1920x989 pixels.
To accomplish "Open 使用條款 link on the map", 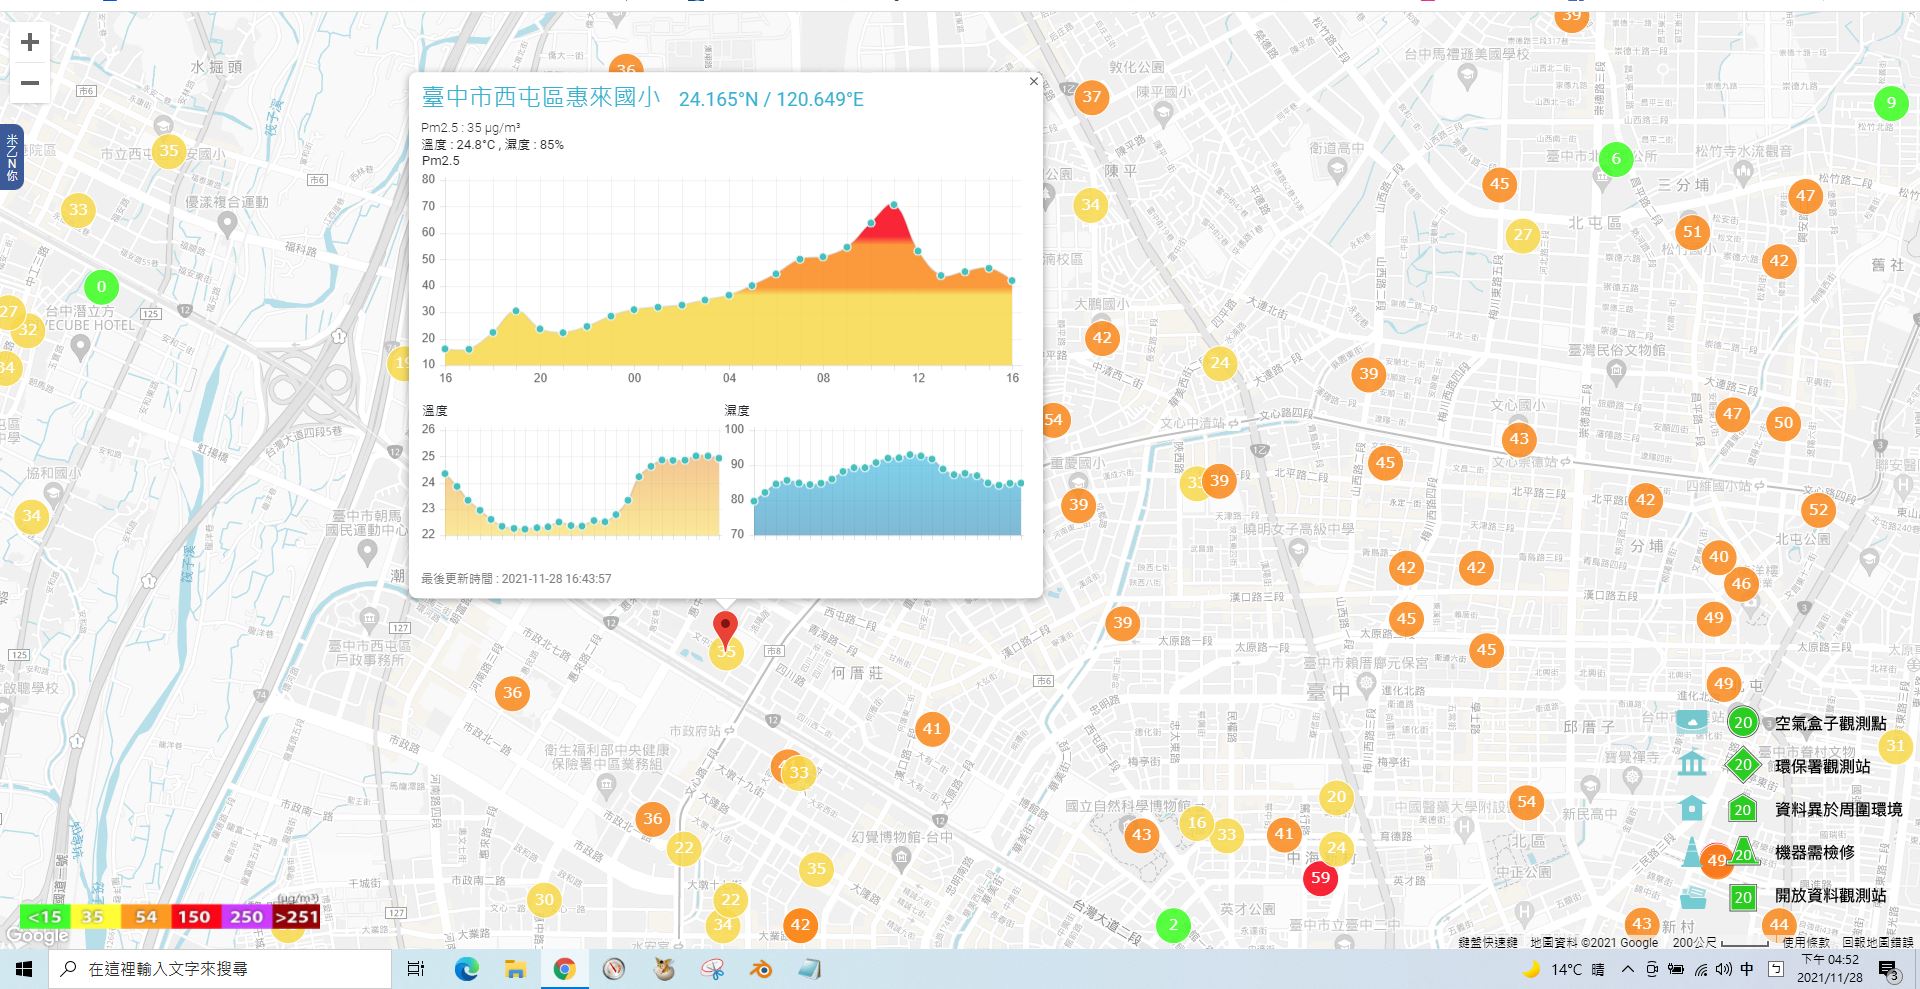I will [1806, 943].
